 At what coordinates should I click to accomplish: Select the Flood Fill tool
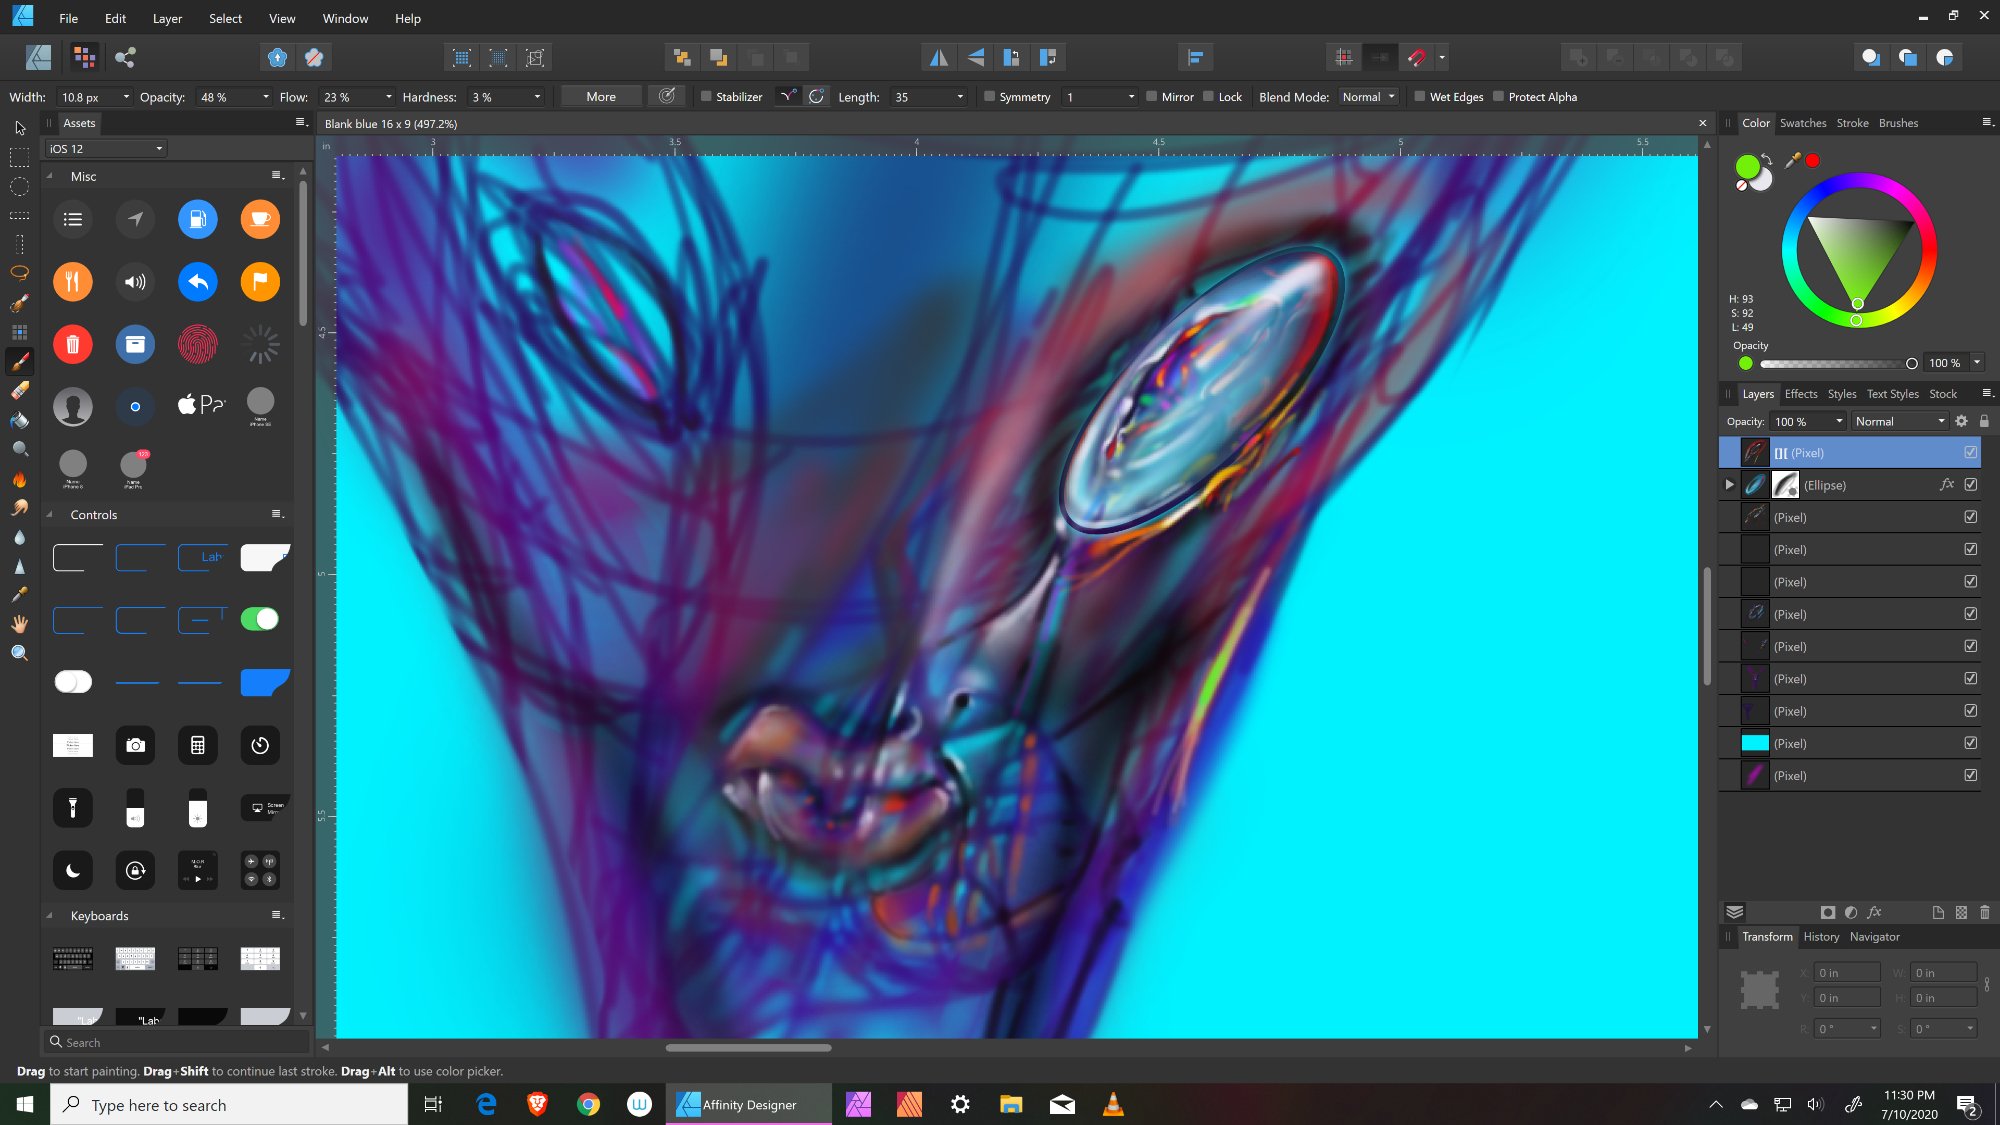point(20,420)
